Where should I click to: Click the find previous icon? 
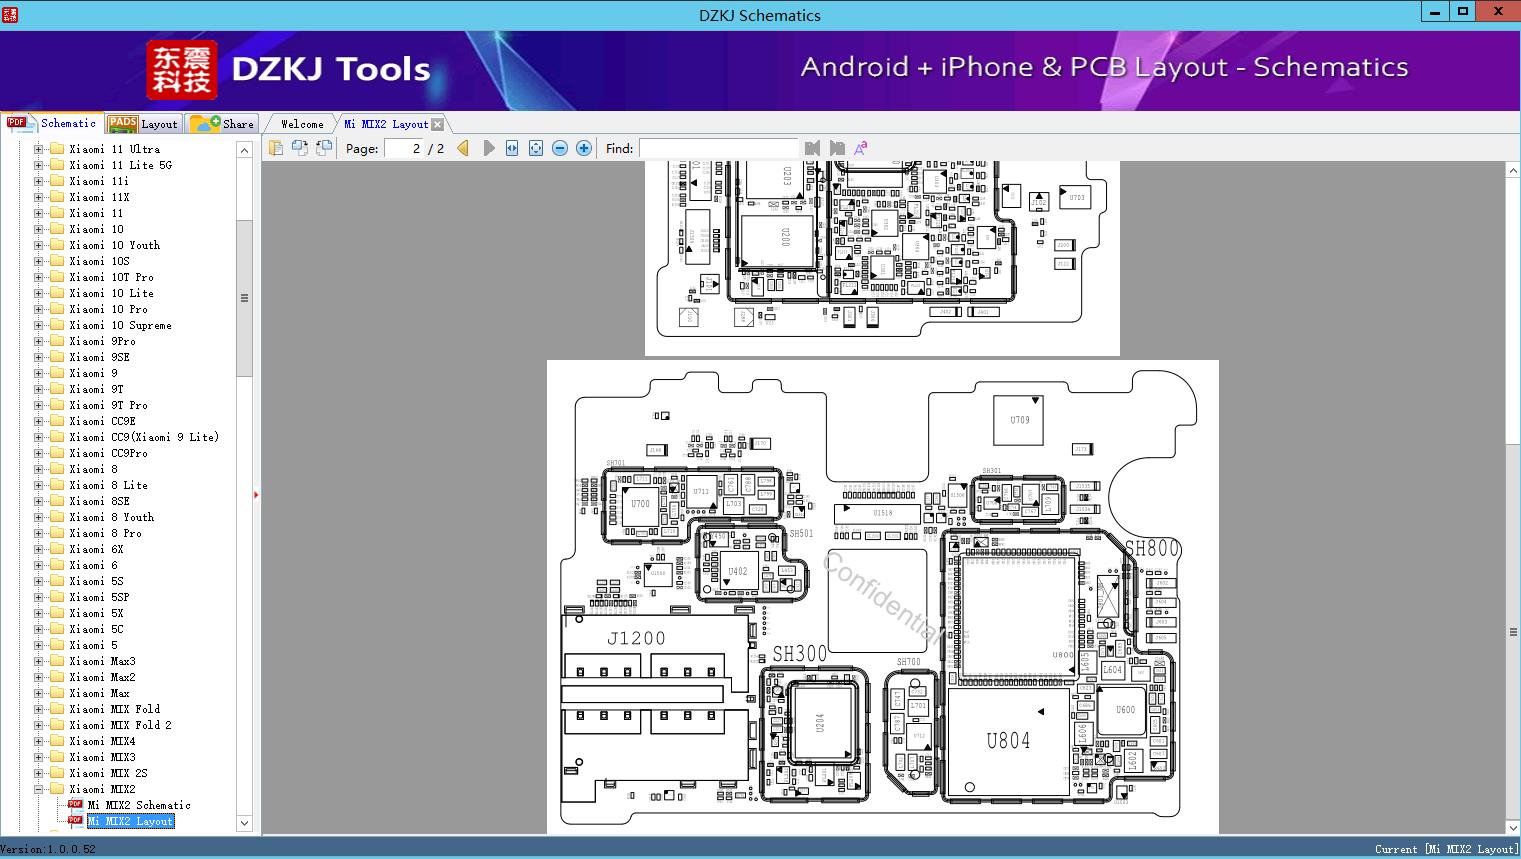(812, 148)
